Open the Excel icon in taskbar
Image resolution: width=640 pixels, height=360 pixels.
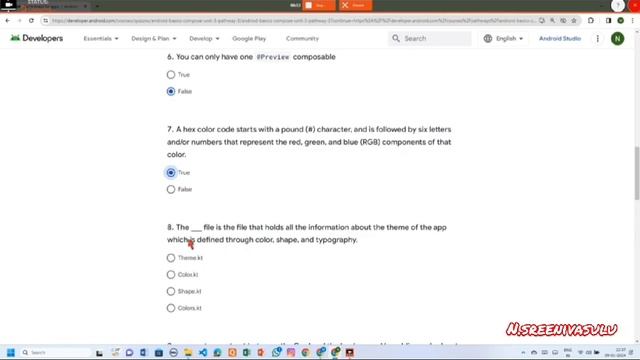click(247, 352)
